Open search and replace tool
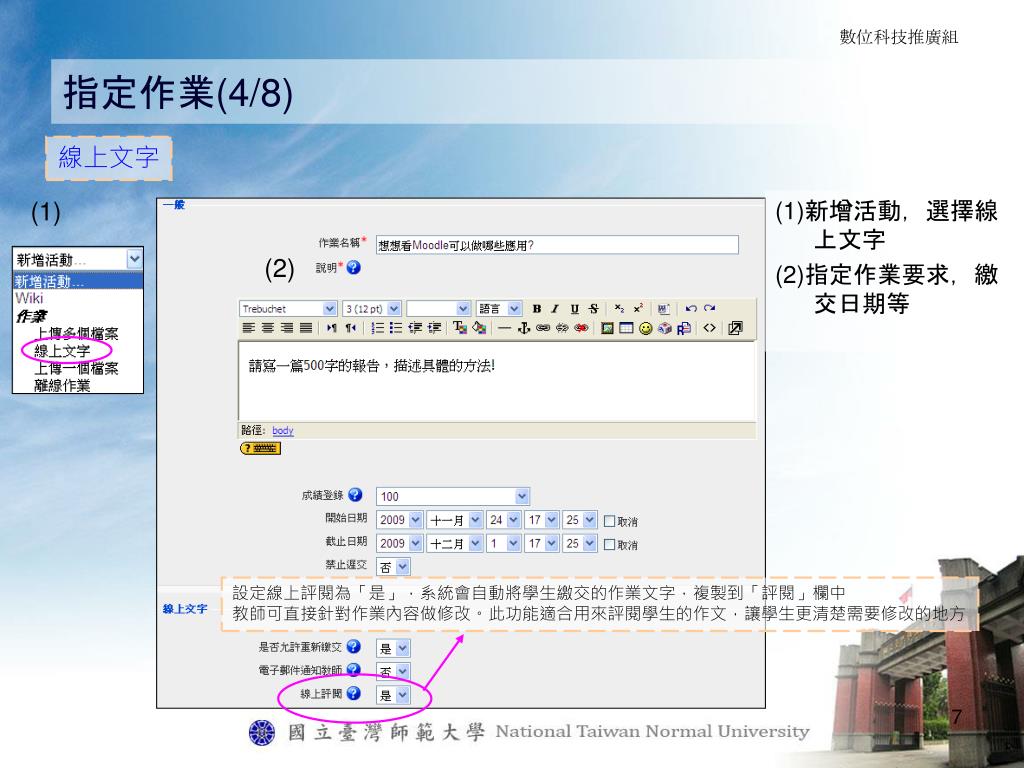The height and width of the screenshot is (768, 1024). click(x=684, y=328)
